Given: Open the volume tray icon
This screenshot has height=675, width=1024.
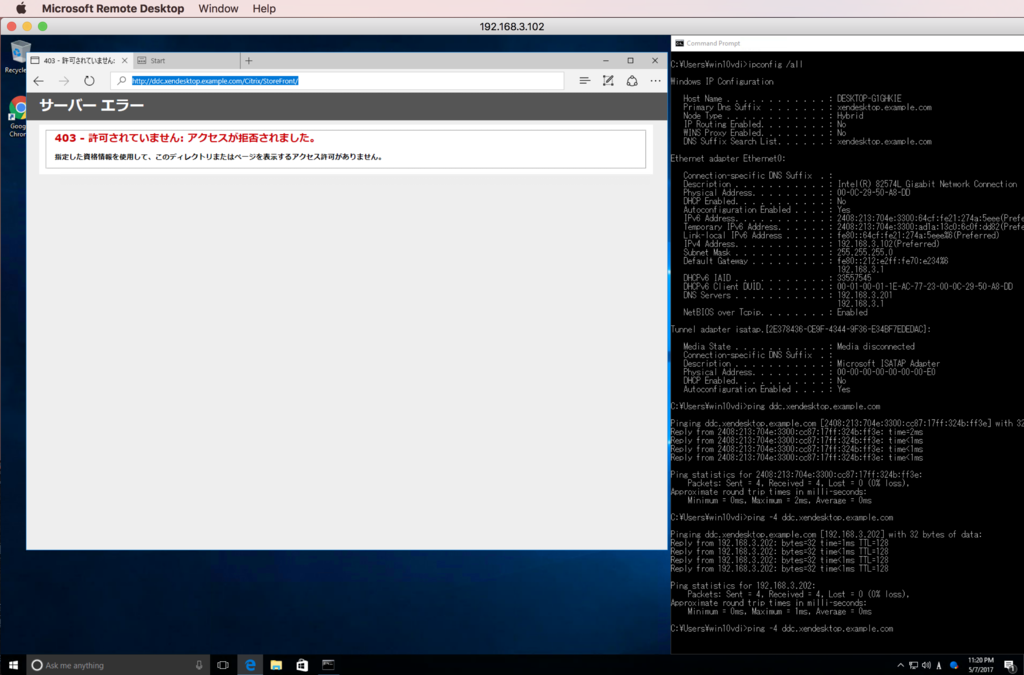Looking at the screenshot, I should (x=926, y=666).
